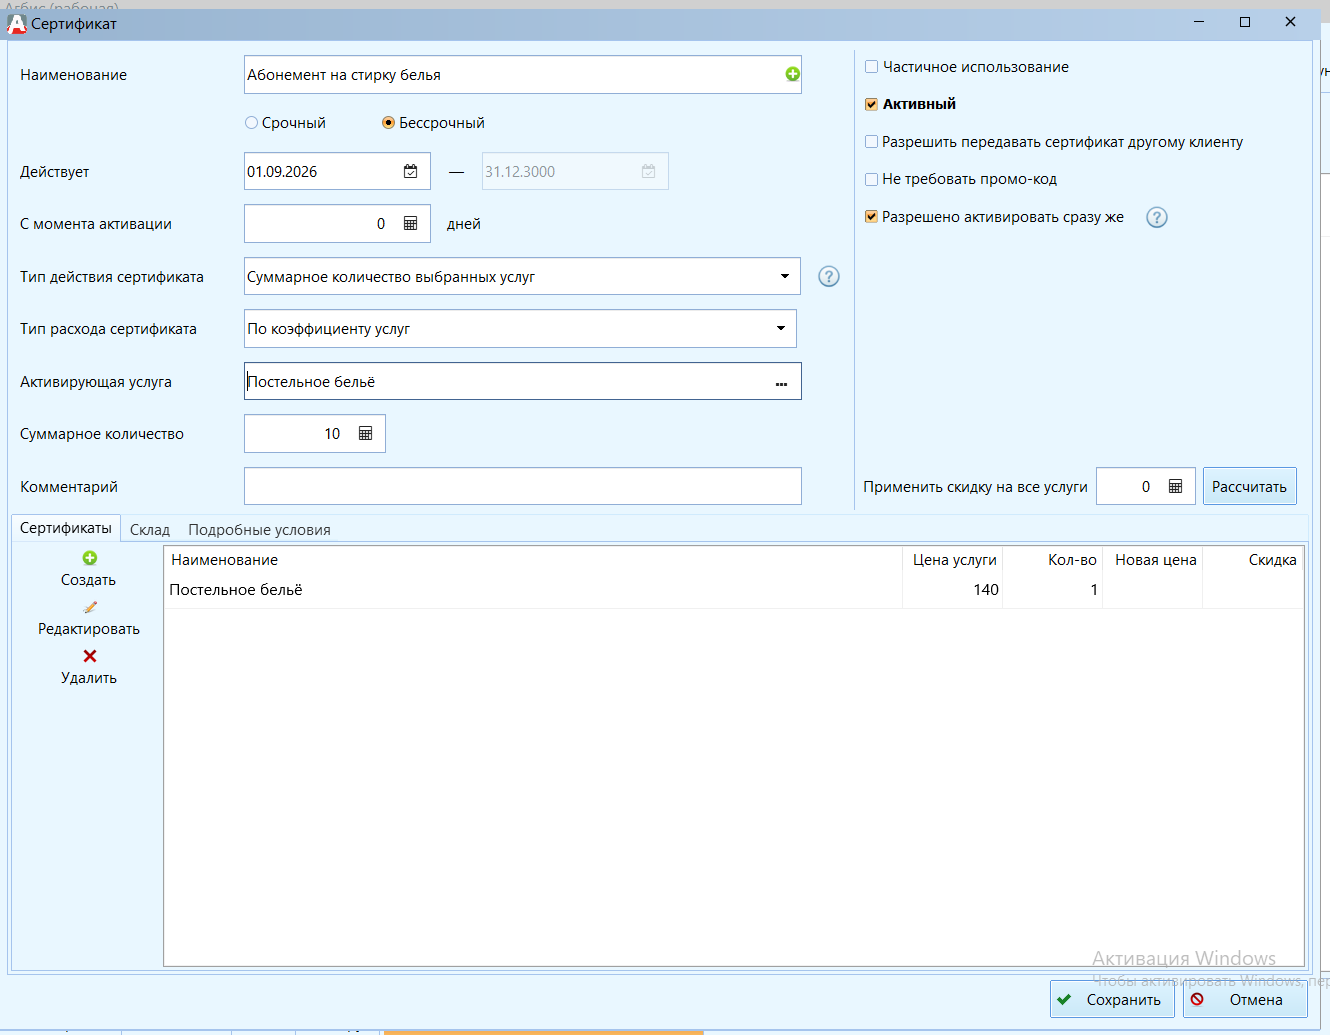This screenshot has height=1035, width=1330.
Task: Click the green plus icon in the Наименование field
Action: 792,74
